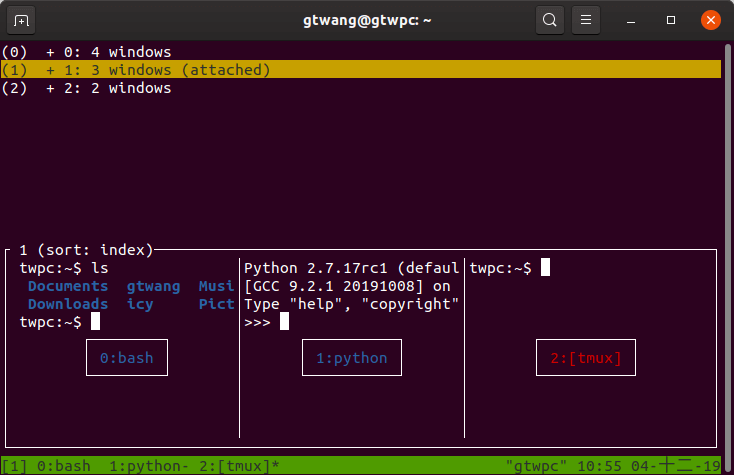Image resolution: width=734 pixels, height=475 pixels.
Task: Switch to 0:bash in the status bar
Action: pyautogui.click(x=62, y=466)
